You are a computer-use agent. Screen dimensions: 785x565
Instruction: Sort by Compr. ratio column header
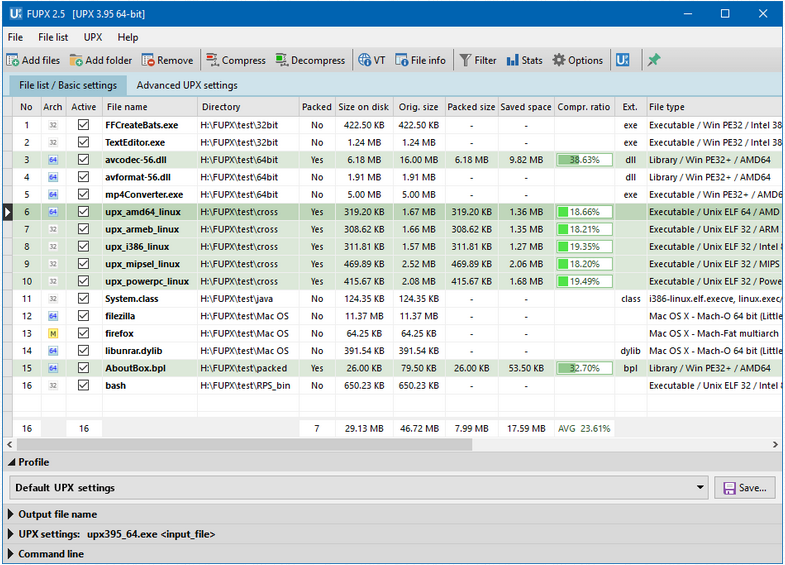pos(584,107)
